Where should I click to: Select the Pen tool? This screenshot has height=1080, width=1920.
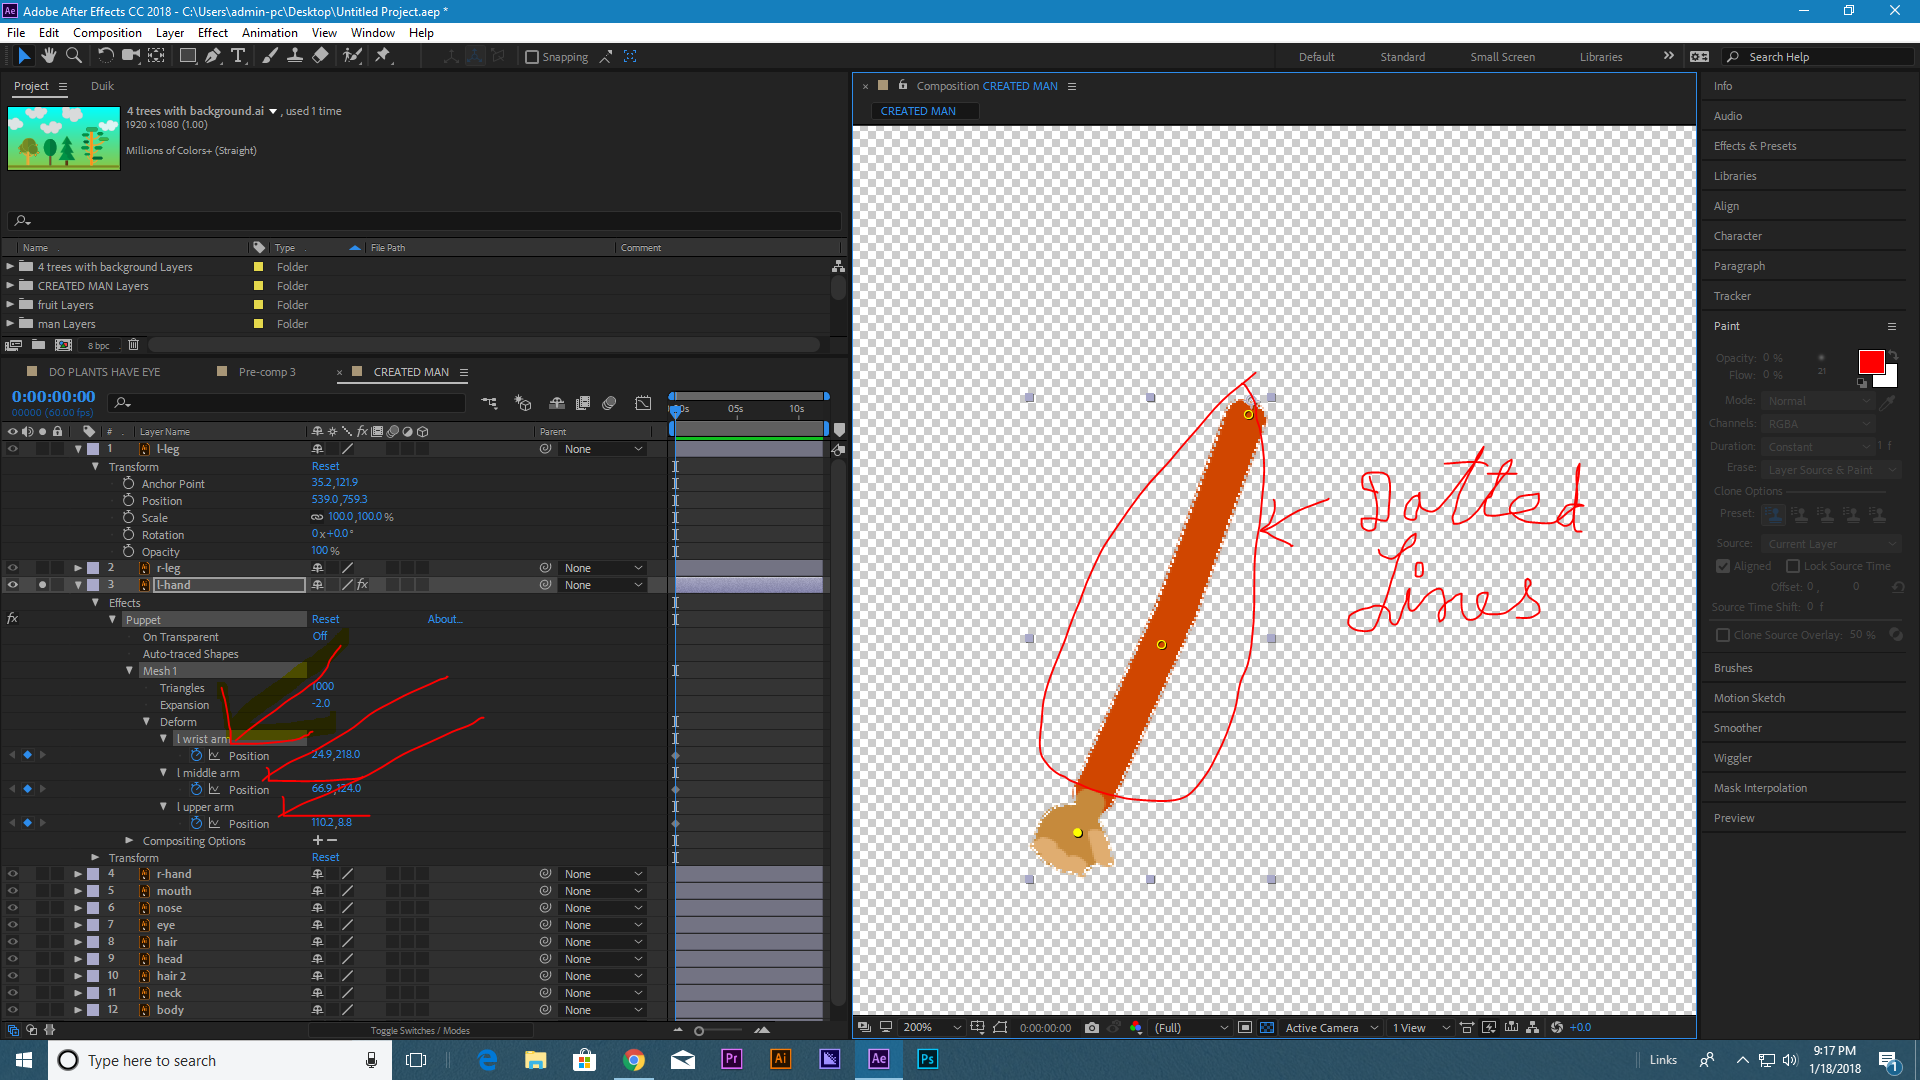tap(213, 56)
